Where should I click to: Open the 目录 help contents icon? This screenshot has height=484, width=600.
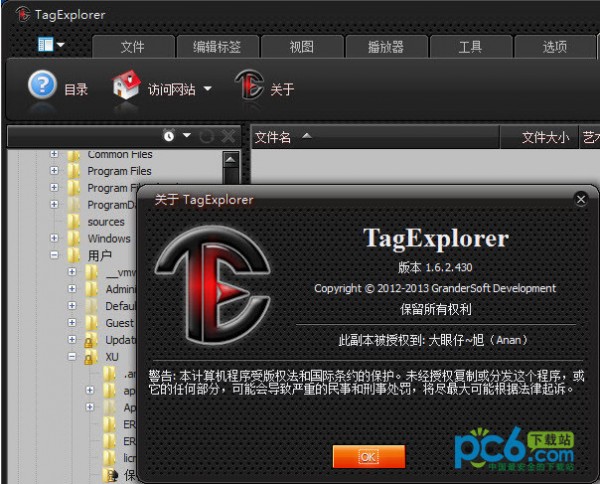tap(42, 85)
